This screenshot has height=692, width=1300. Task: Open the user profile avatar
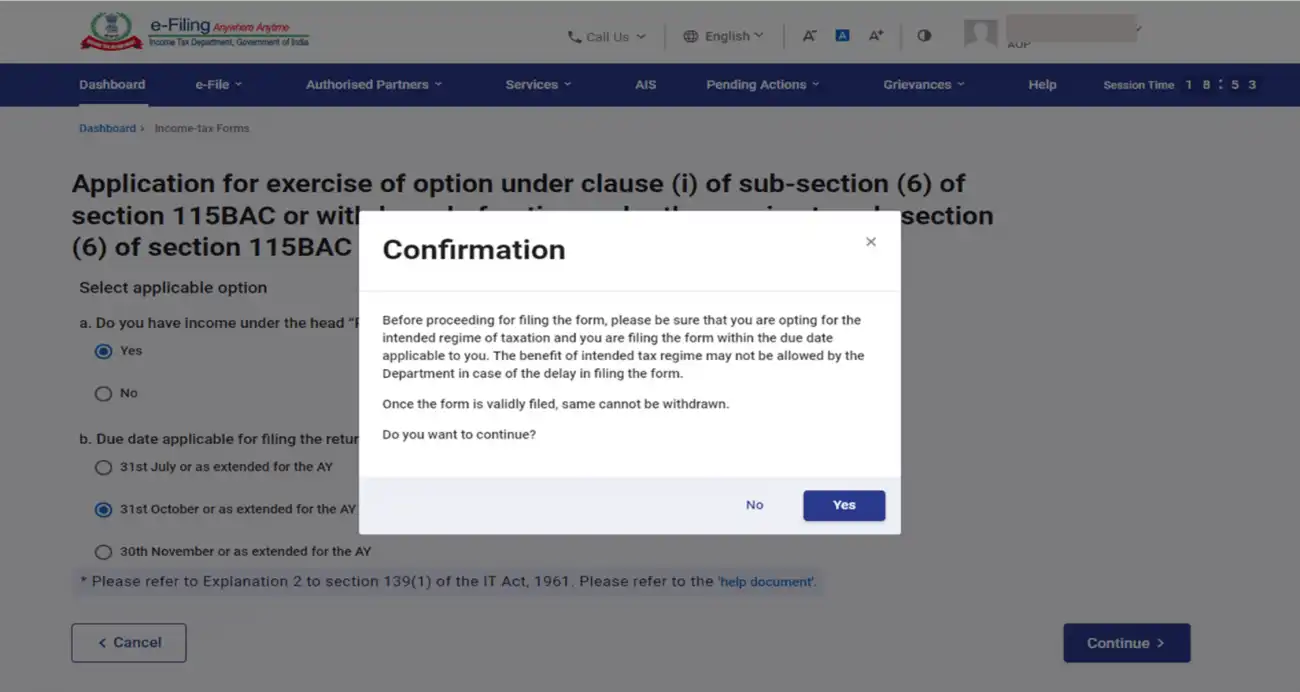[x=981, y=33]
